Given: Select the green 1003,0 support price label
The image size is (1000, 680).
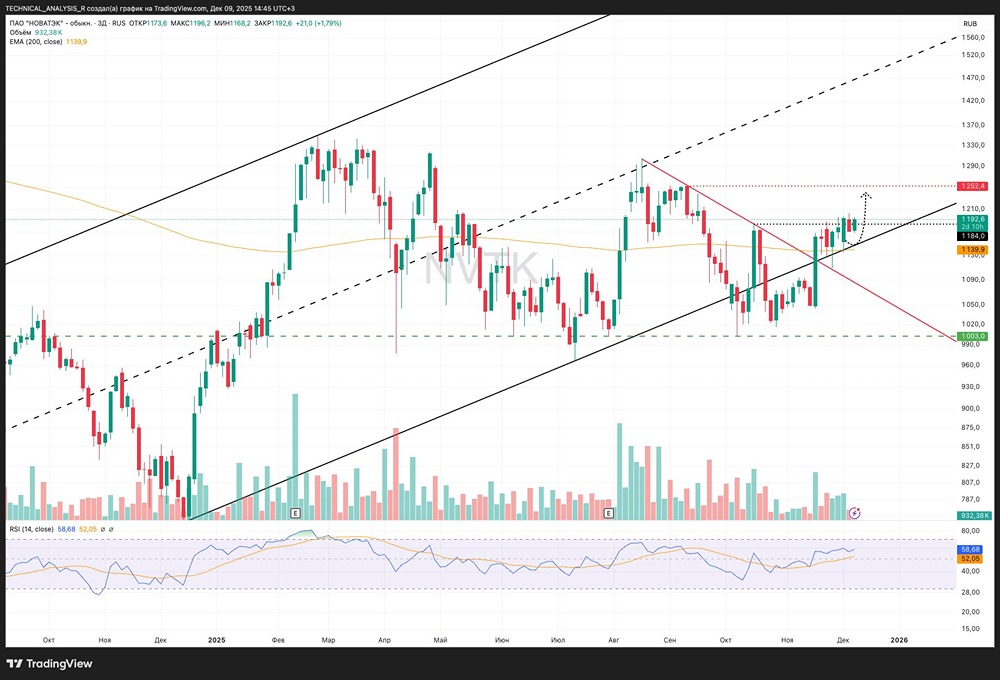Looking at the screenshot, I should tap(973, 337).
